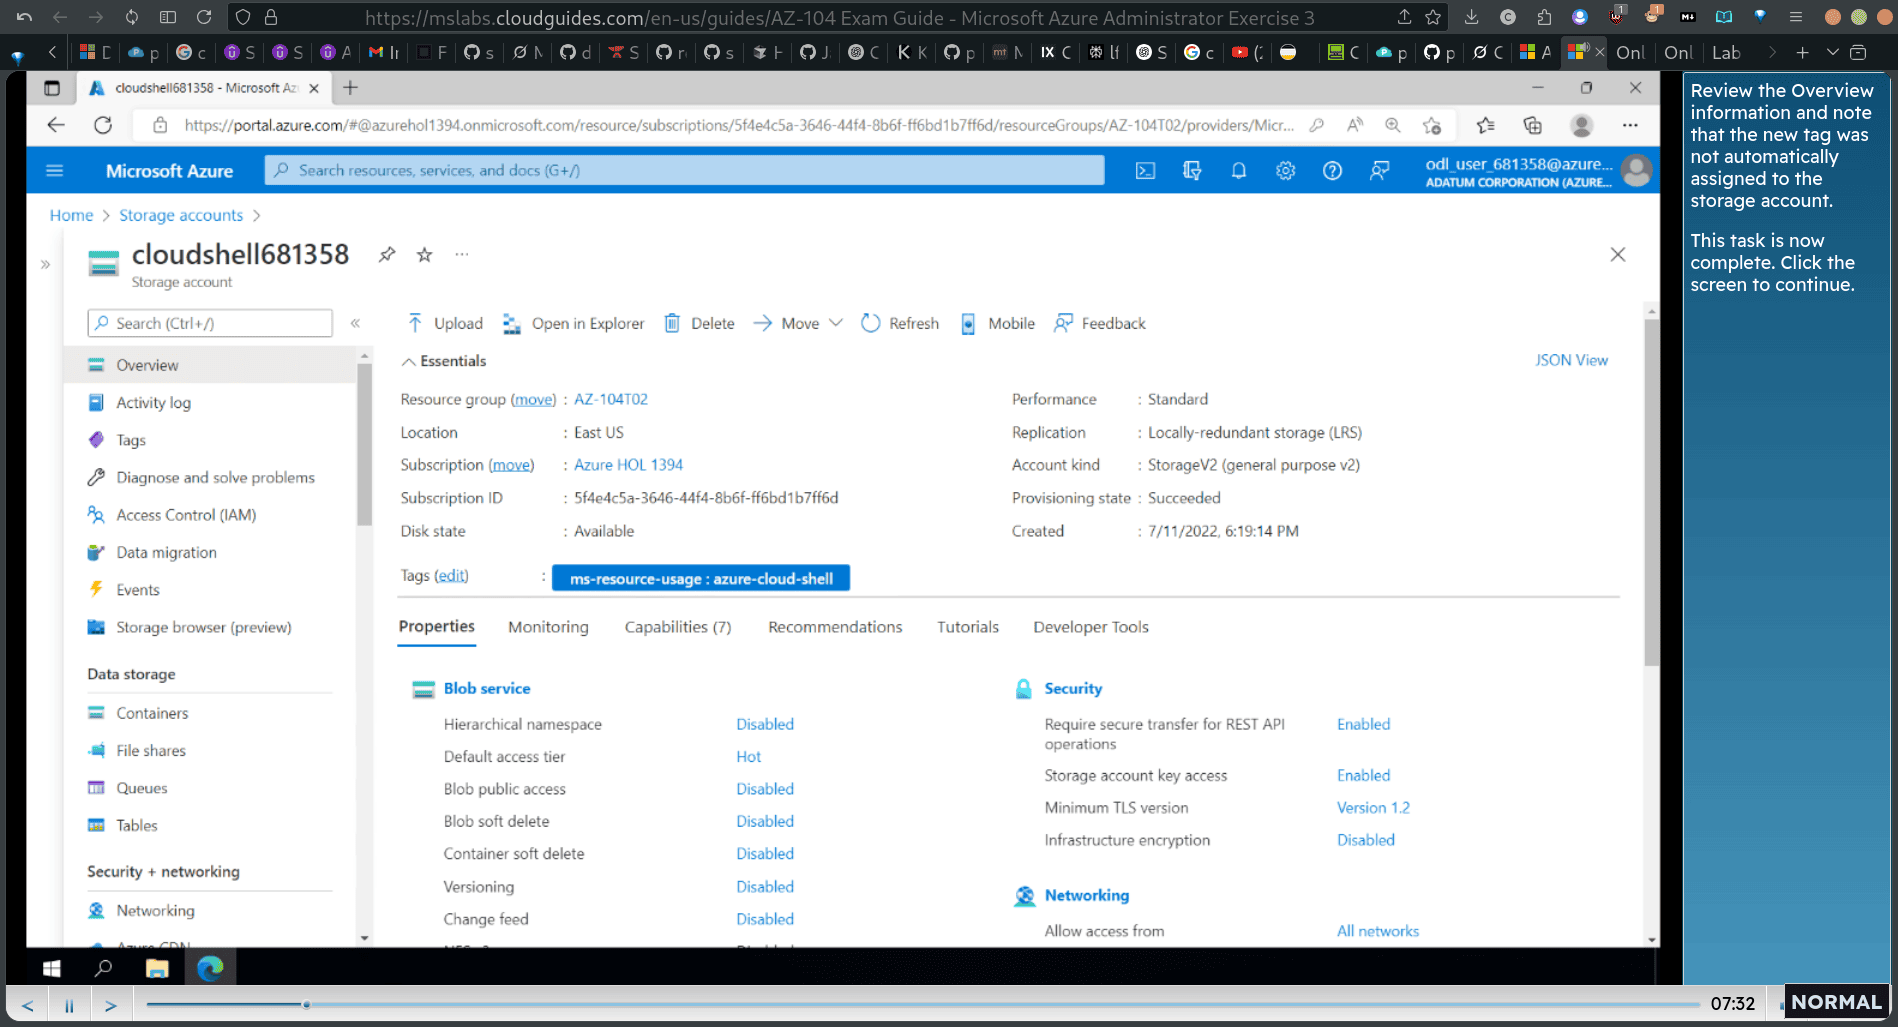This screenshot has height=1027, width=1898.
Task: Switch to the Recommendations tab
Action: click(835, 627)
